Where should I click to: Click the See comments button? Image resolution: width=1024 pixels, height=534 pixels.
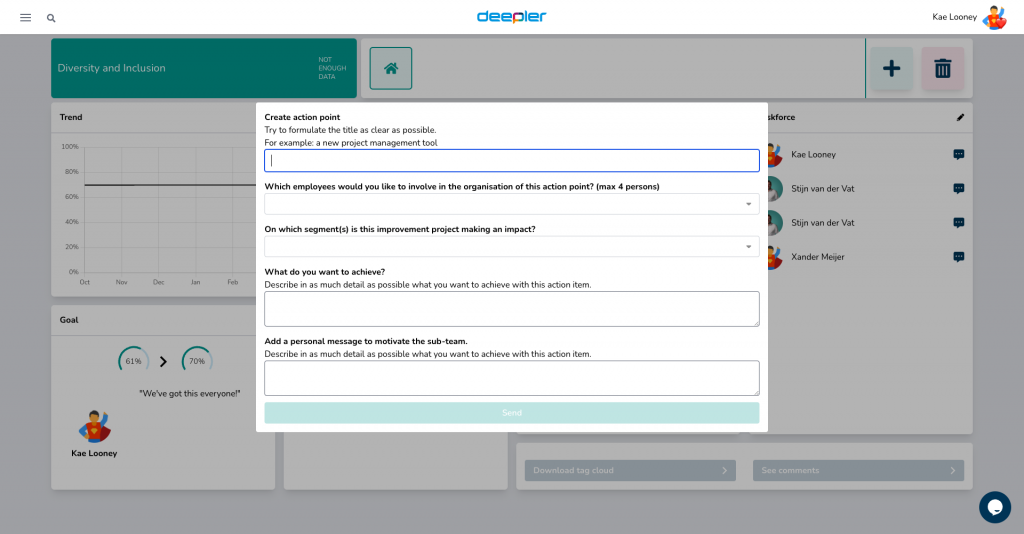coord(858,470)
